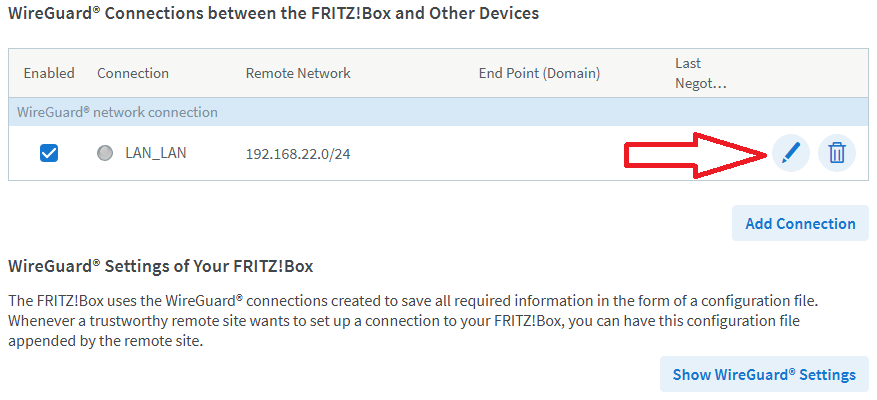
Task: Click the empty End Point cell of LAN_LAN
Action: 539,153
